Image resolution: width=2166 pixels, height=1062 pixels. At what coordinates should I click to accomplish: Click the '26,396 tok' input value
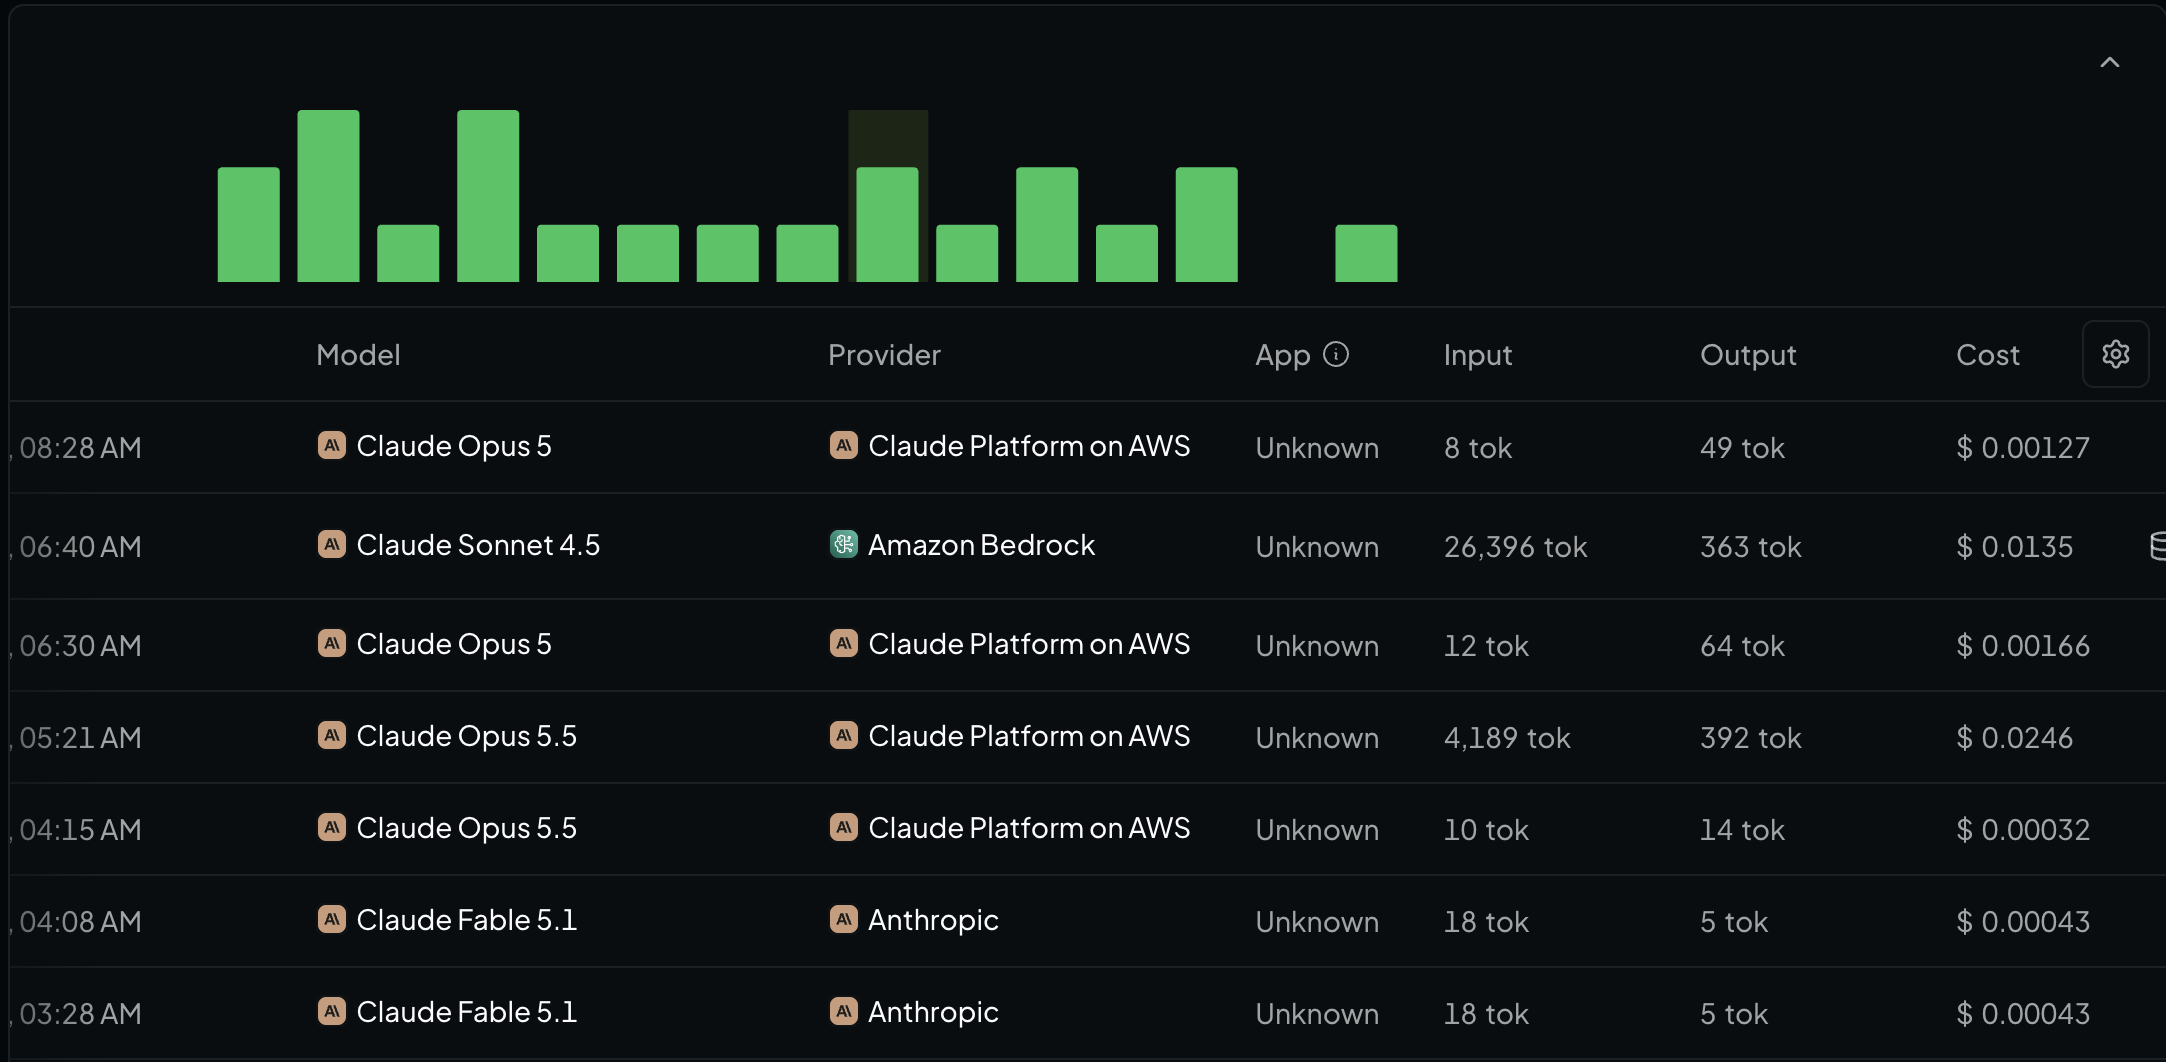(x=1515, y=546)
